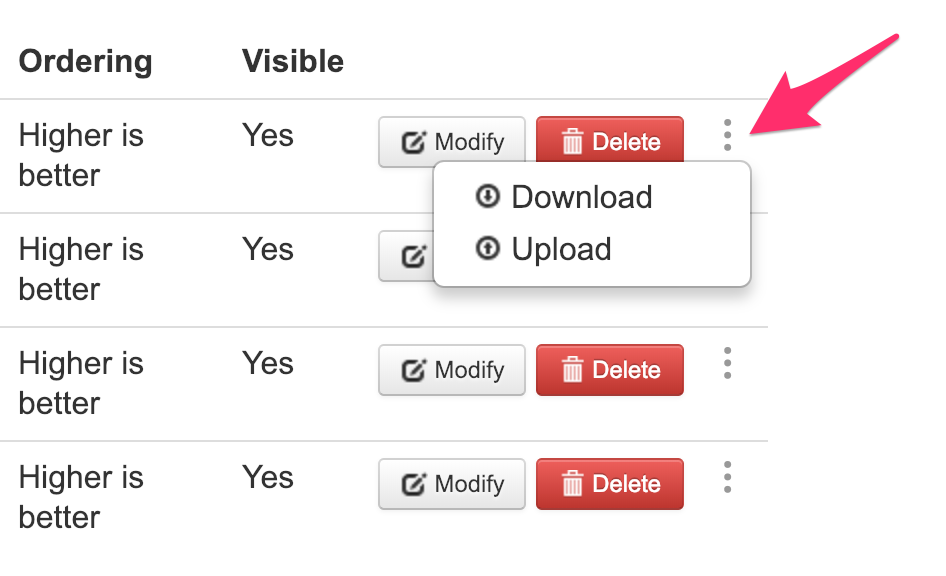The height and width of the screenshot is (576, 946).
Task: Click the Download icon in the popup menu
Action: point(488,196)
